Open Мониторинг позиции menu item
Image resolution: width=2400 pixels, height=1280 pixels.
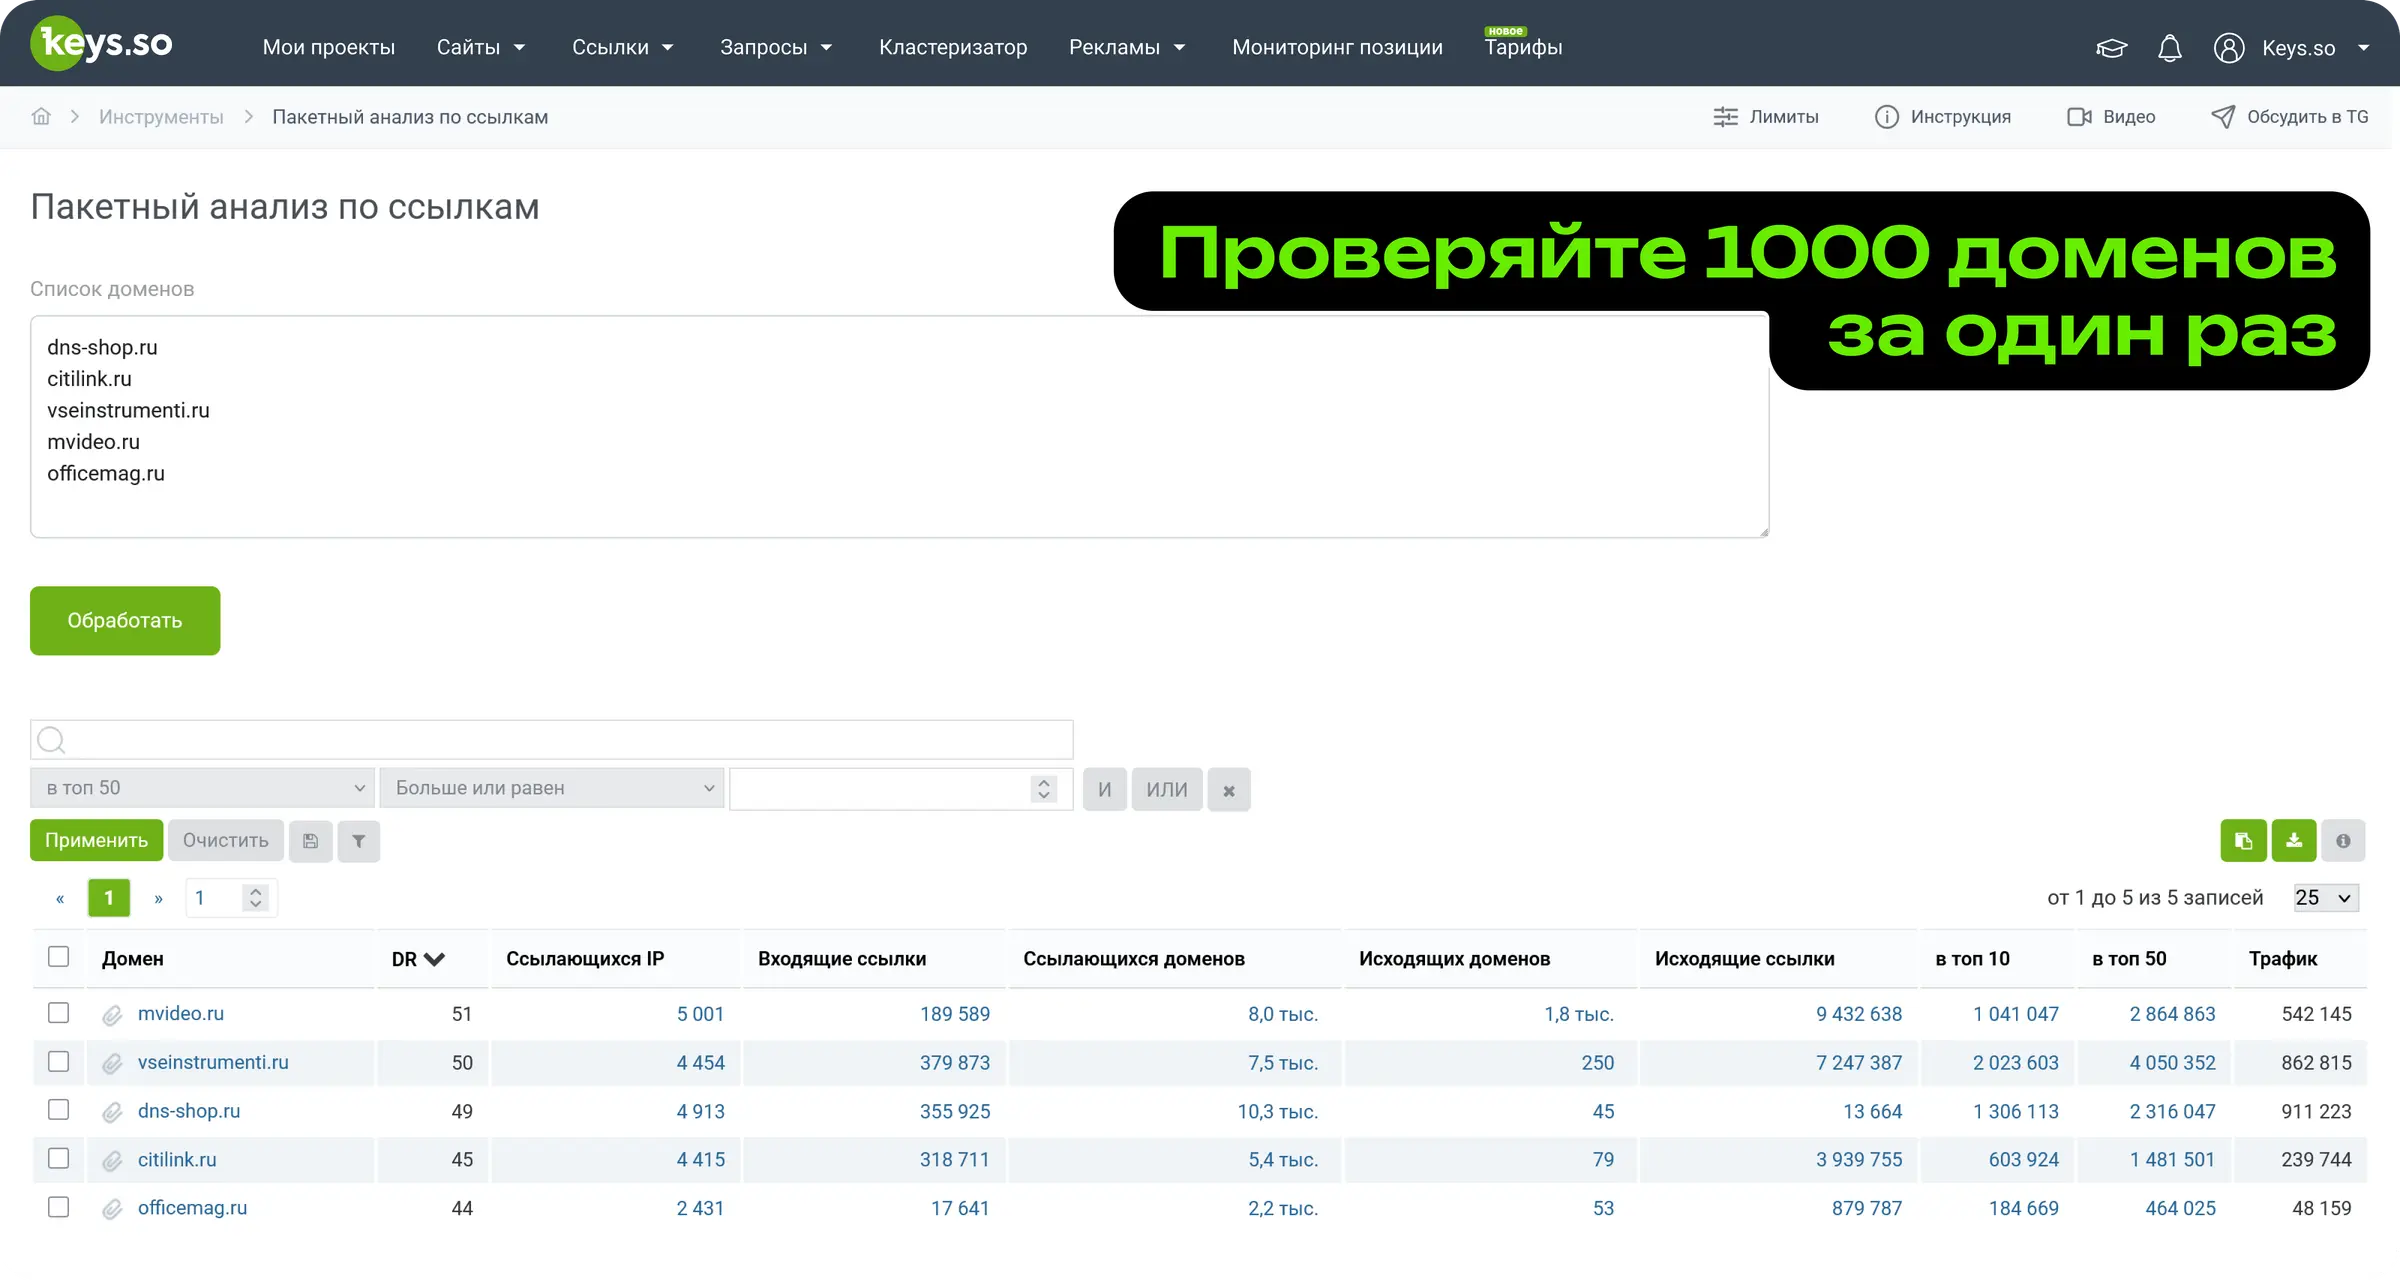pos(1337,47)
